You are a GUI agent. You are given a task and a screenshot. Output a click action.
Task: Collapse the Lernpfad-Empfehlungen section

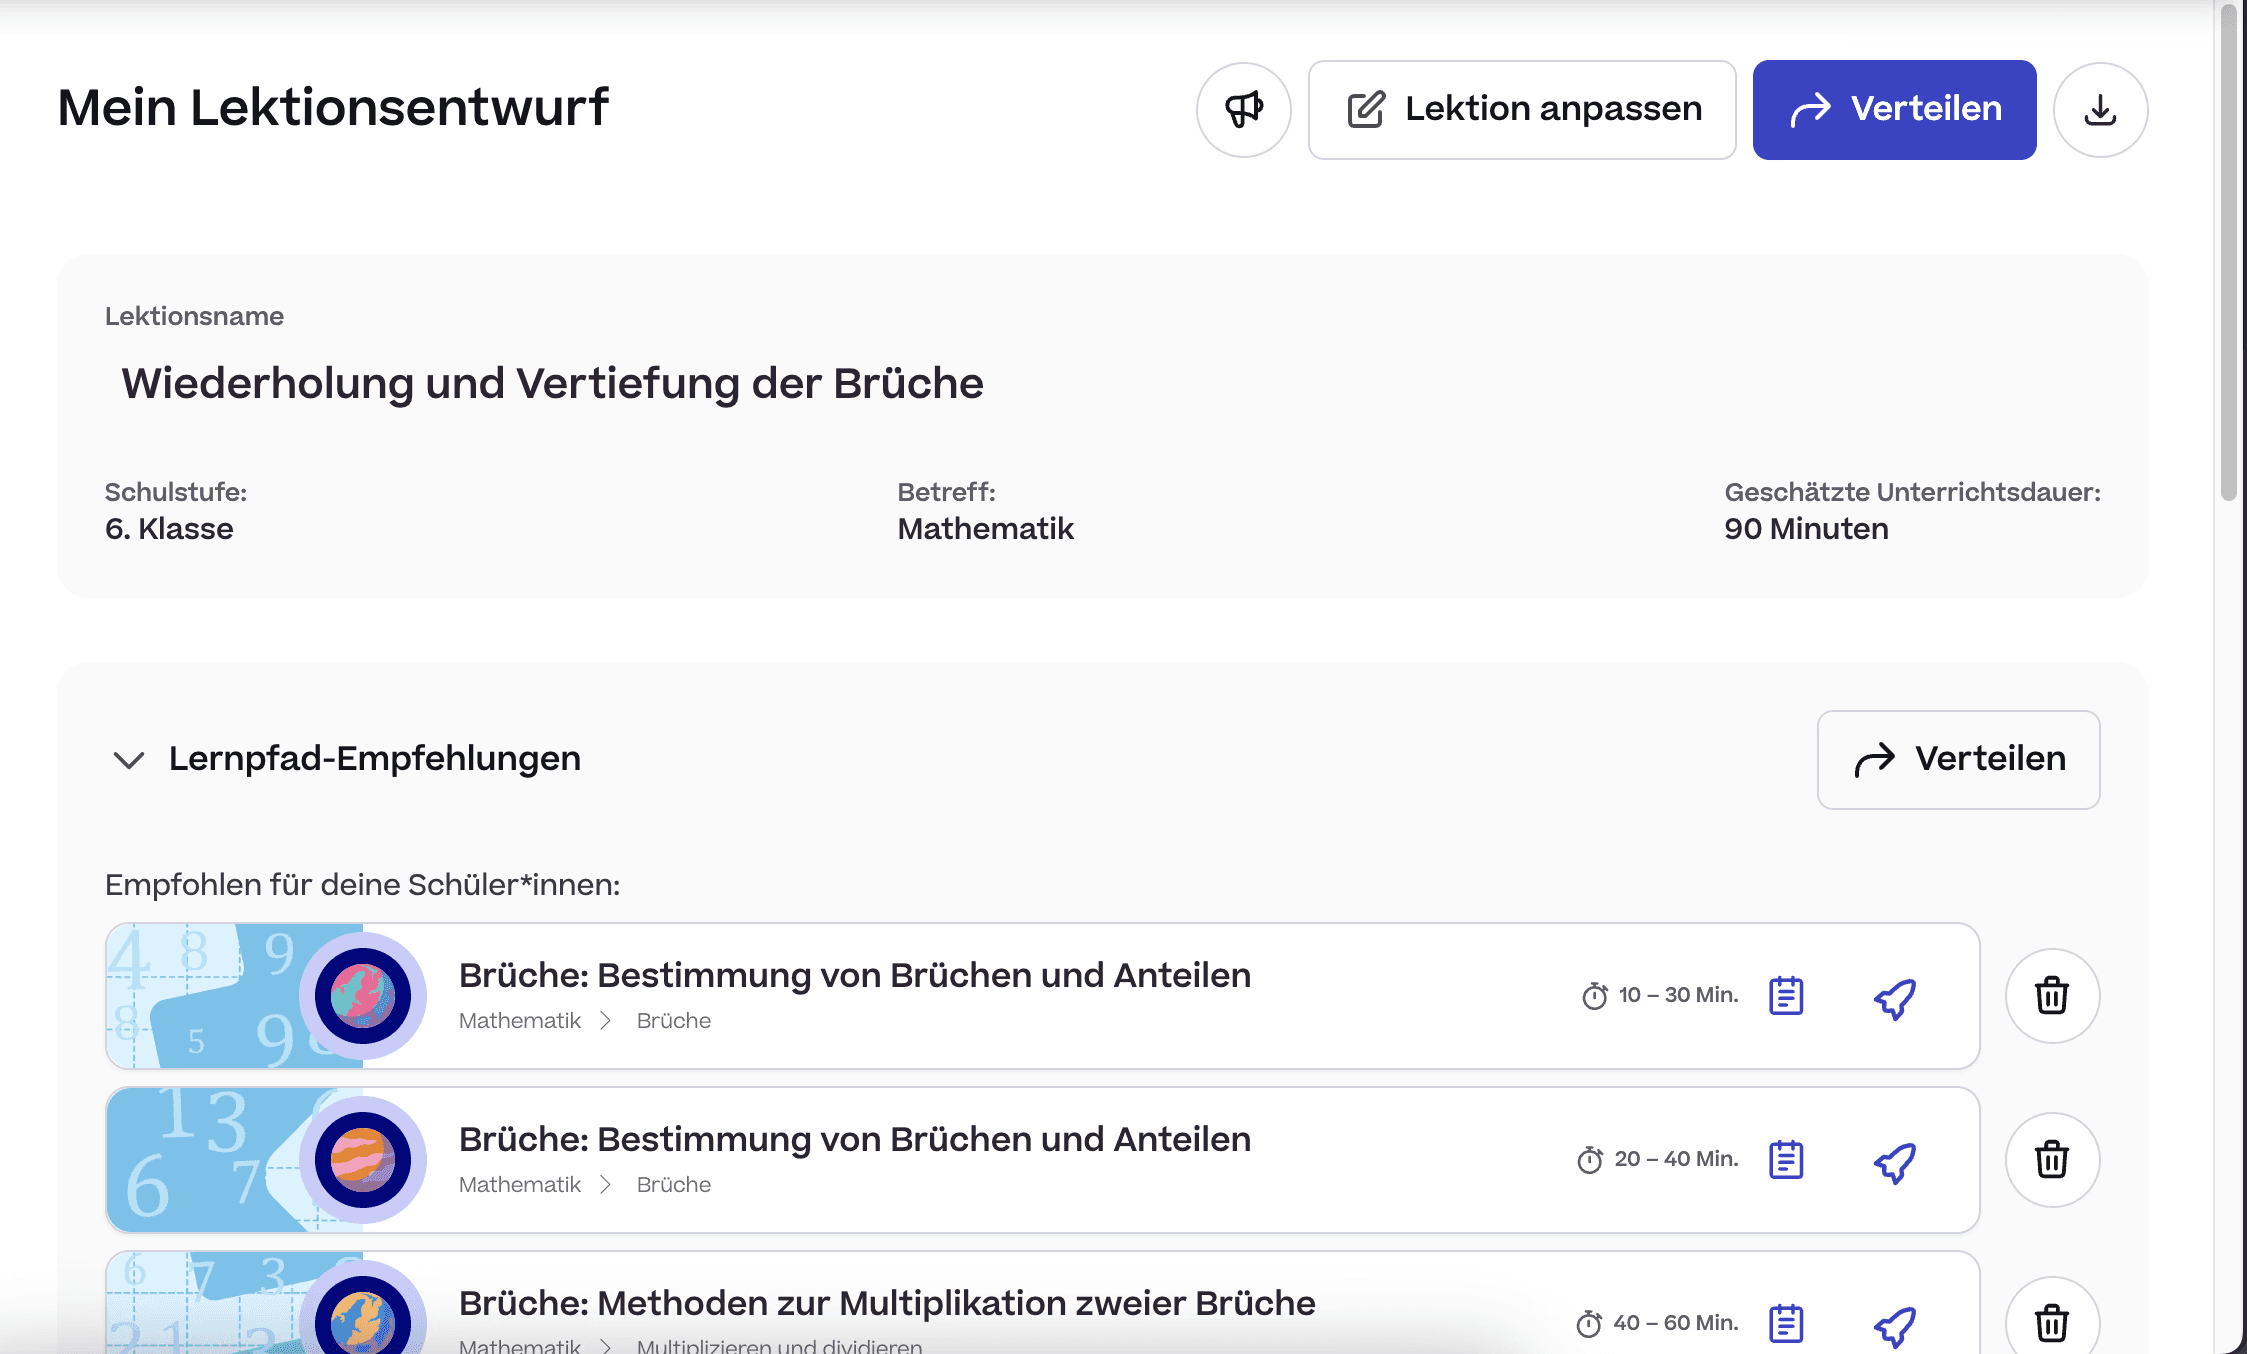coord(129,760)
